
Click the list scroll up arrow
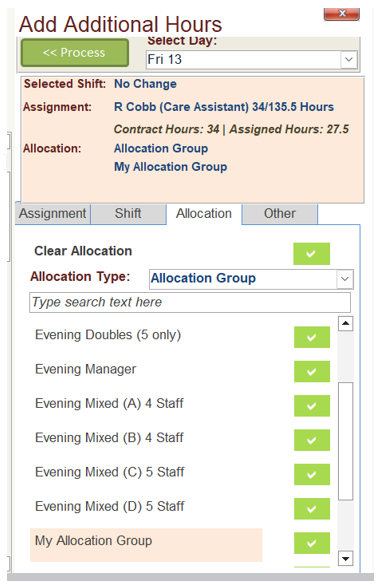pos(345,324)
